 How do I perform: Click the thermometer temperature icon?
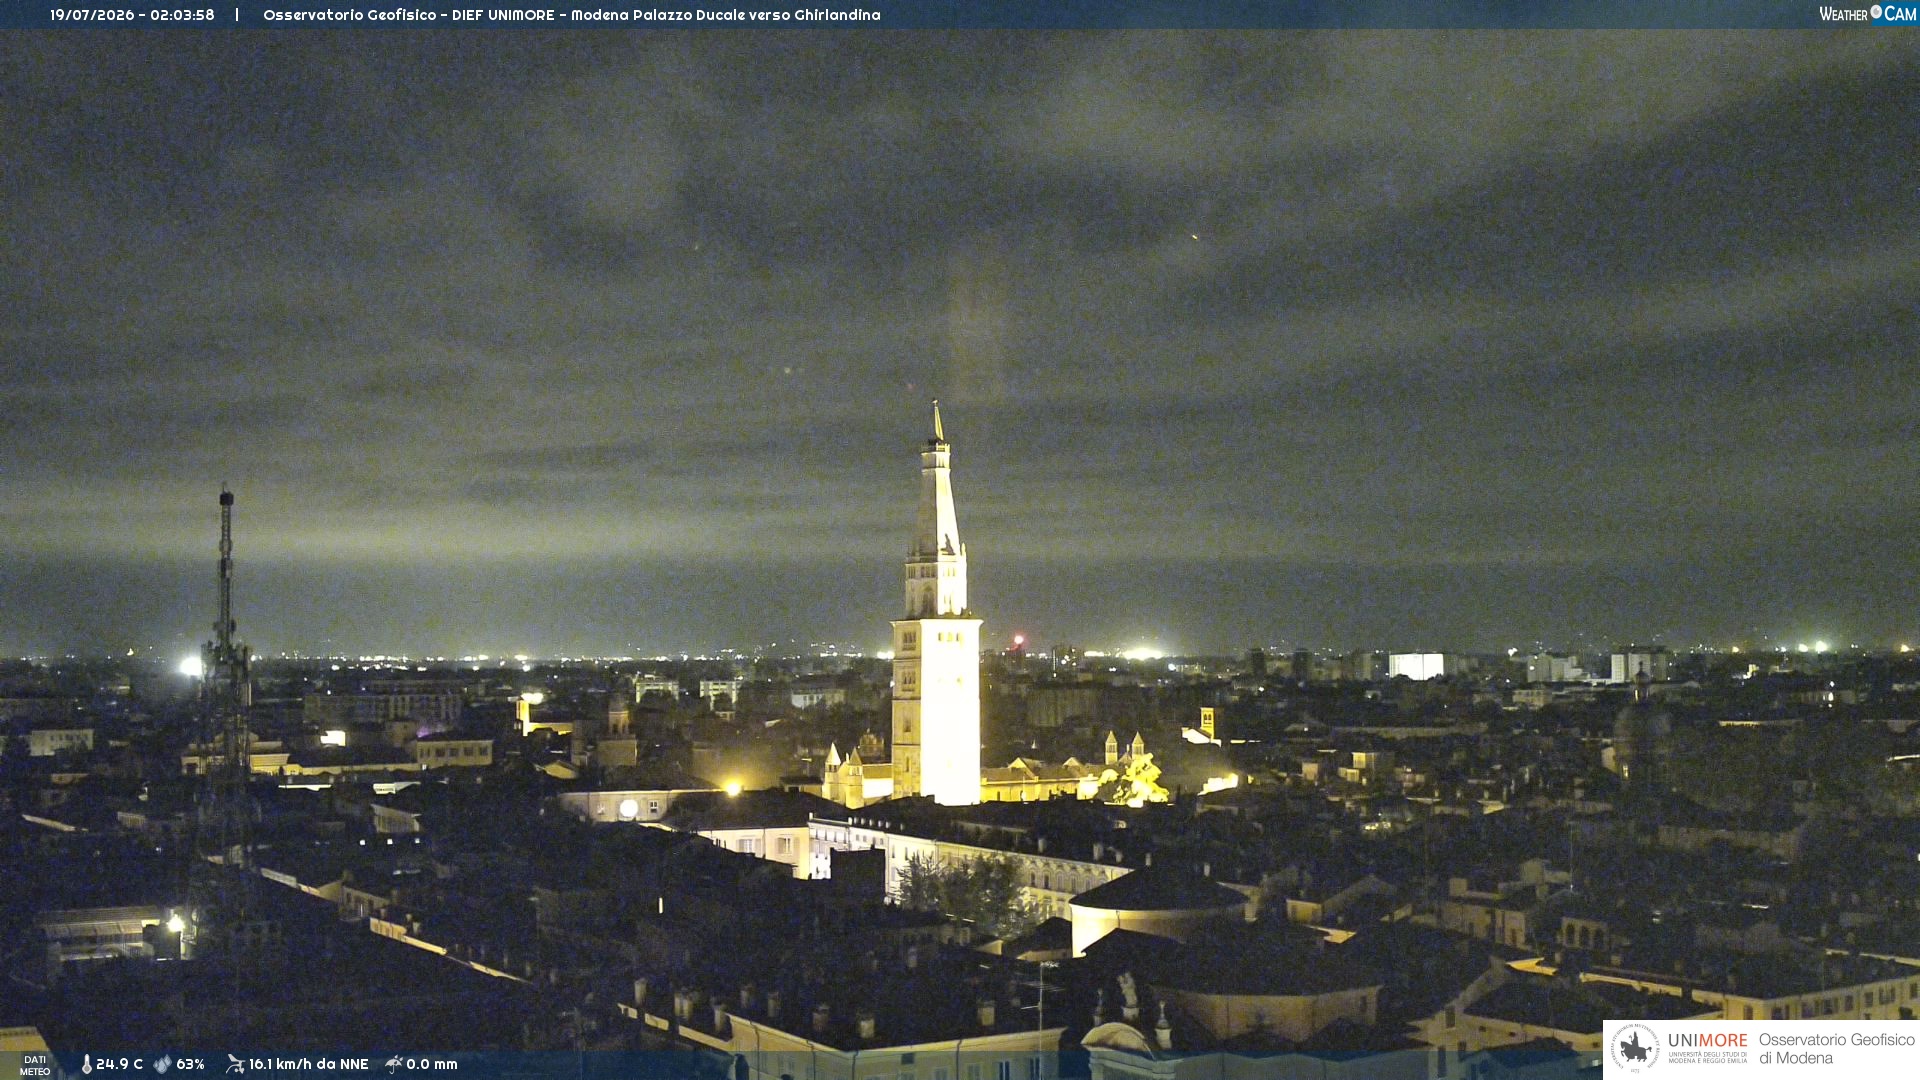point(87,1064)
